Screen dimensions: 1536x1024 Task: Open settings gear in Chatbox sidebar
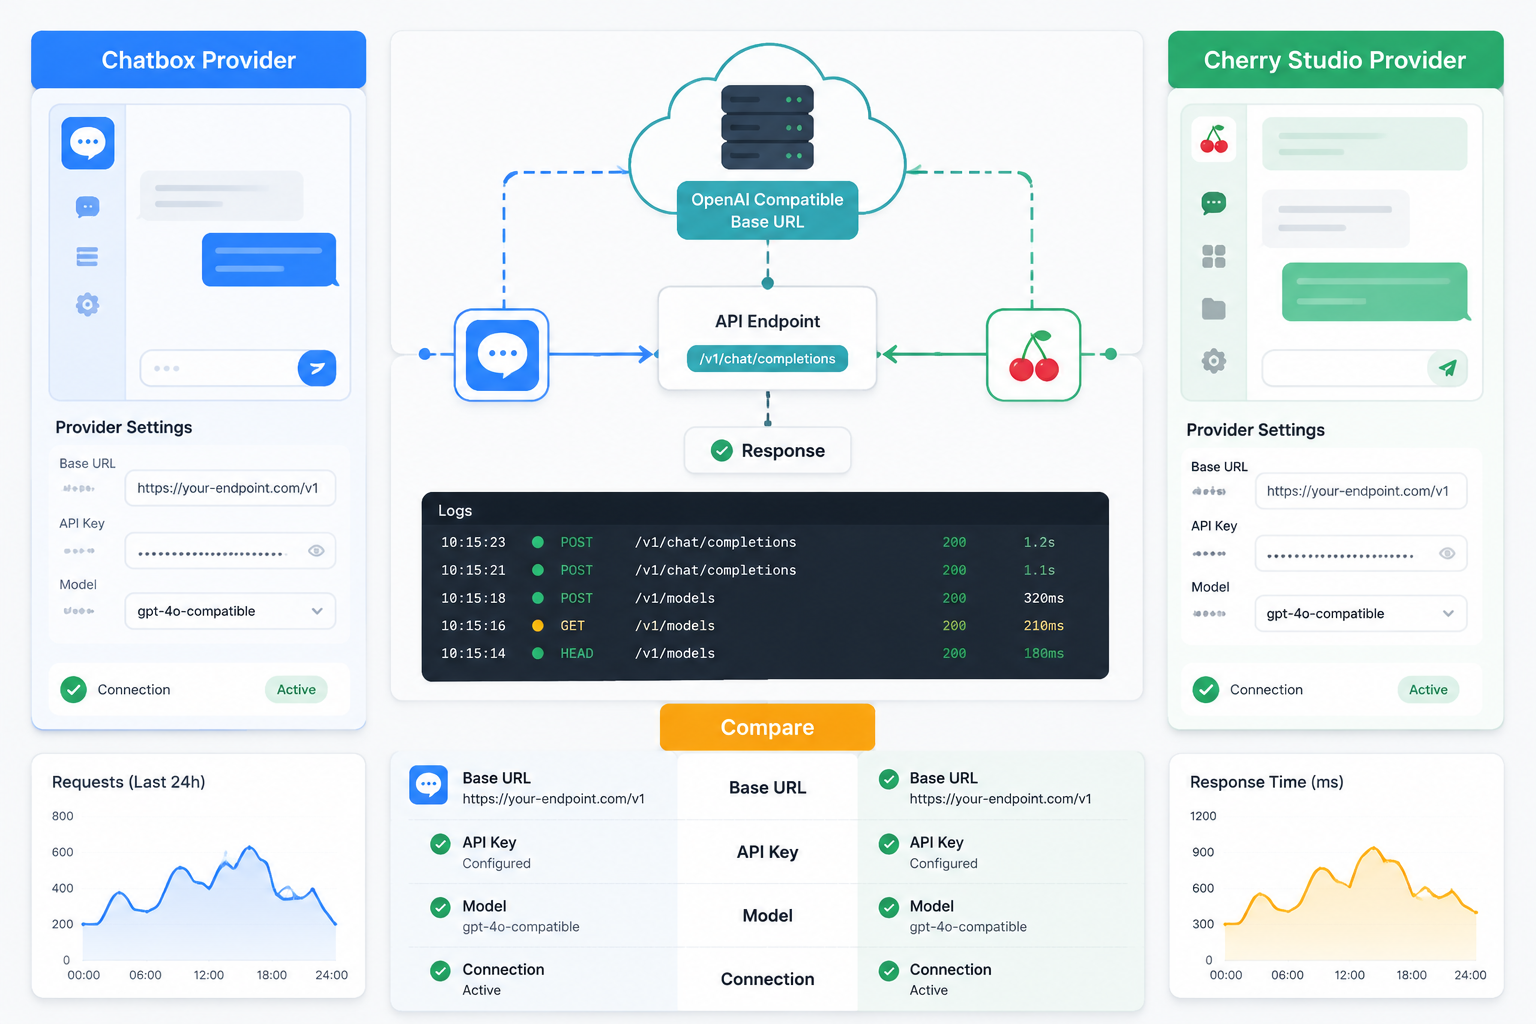87,304
